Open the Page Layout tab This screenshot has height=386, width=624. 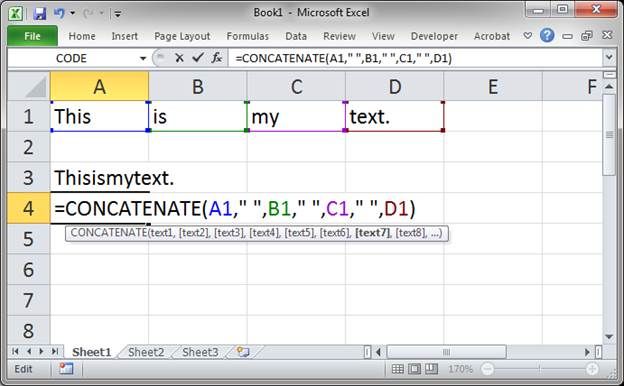point(182,36)
